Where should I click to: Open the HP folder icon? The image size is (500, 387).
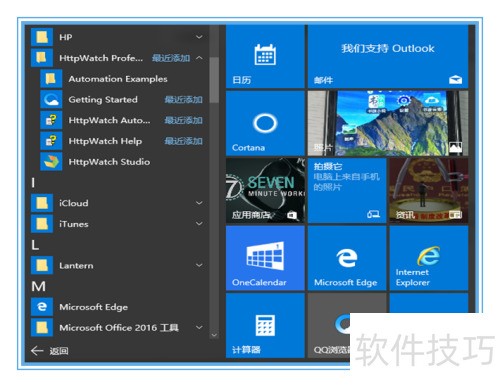tap(42, 37)
